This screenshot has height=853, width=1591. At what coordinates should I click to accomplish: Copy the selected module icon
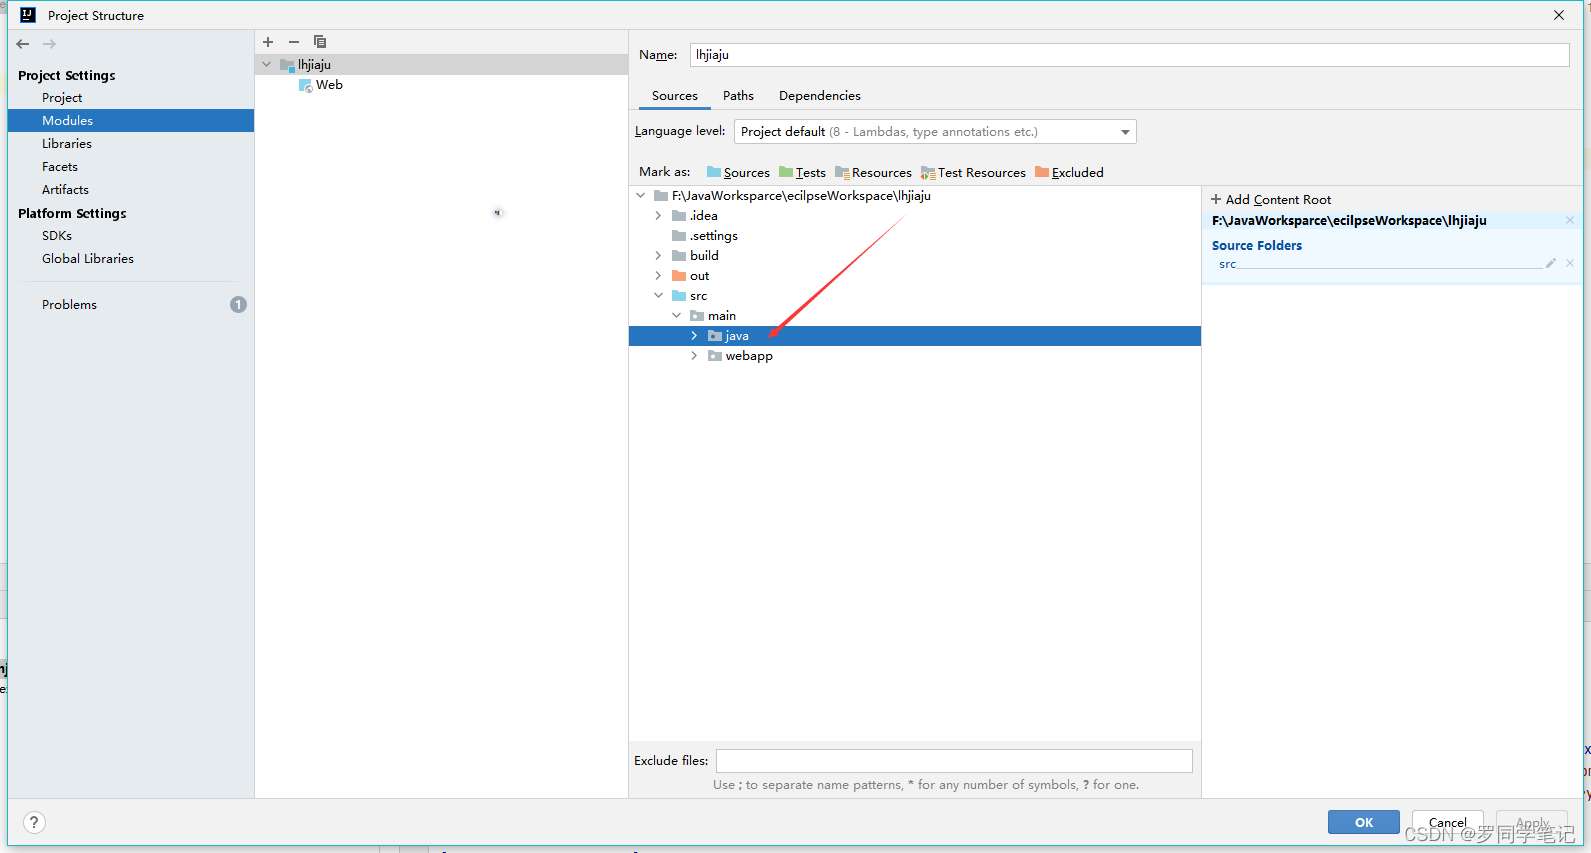320,42
